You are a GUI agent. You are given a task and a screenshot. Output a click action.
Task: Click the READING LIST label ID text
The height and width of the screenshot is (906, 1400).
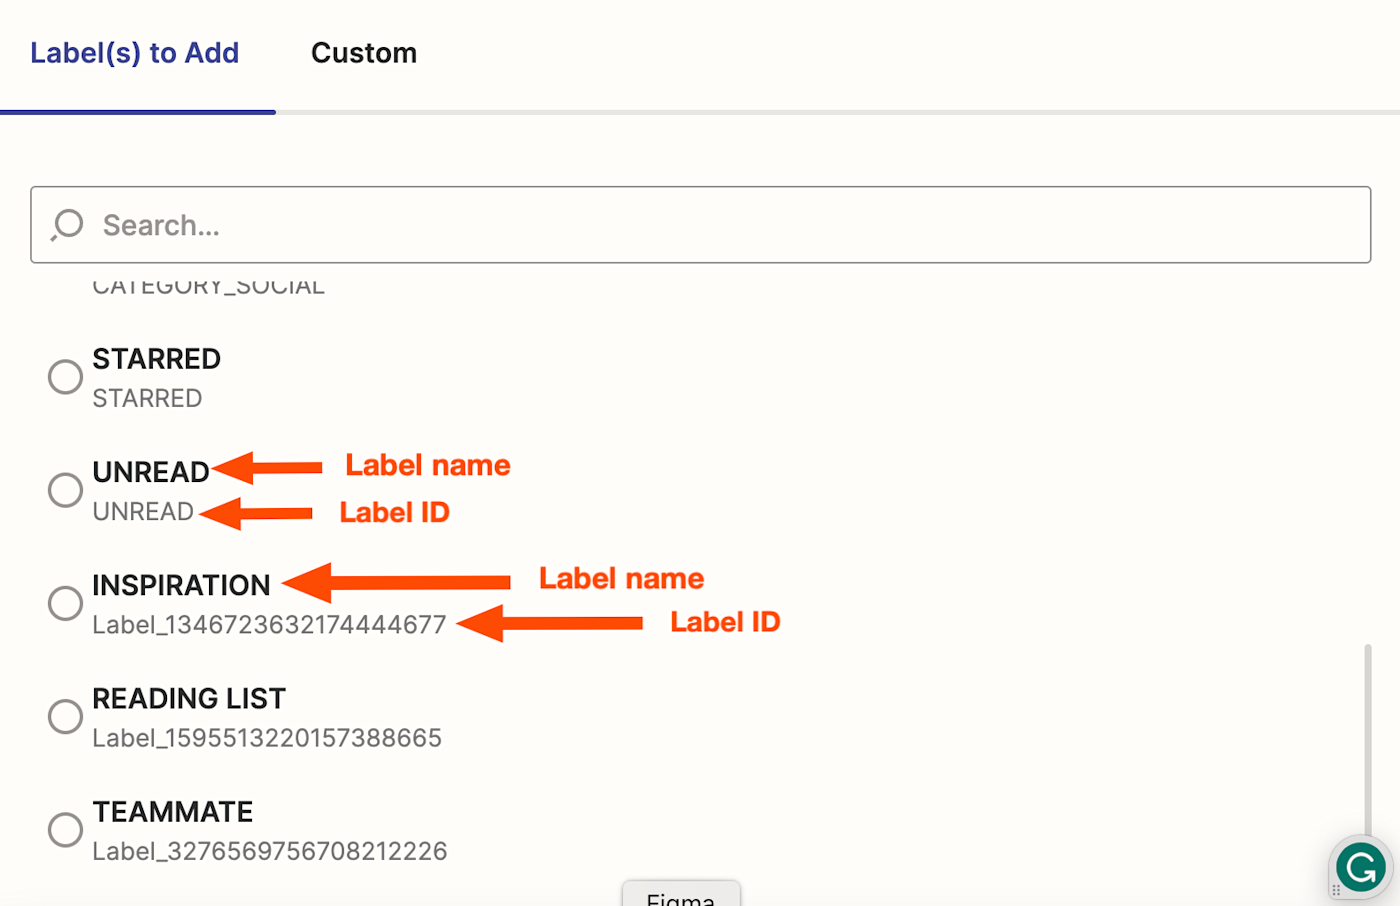267,738
